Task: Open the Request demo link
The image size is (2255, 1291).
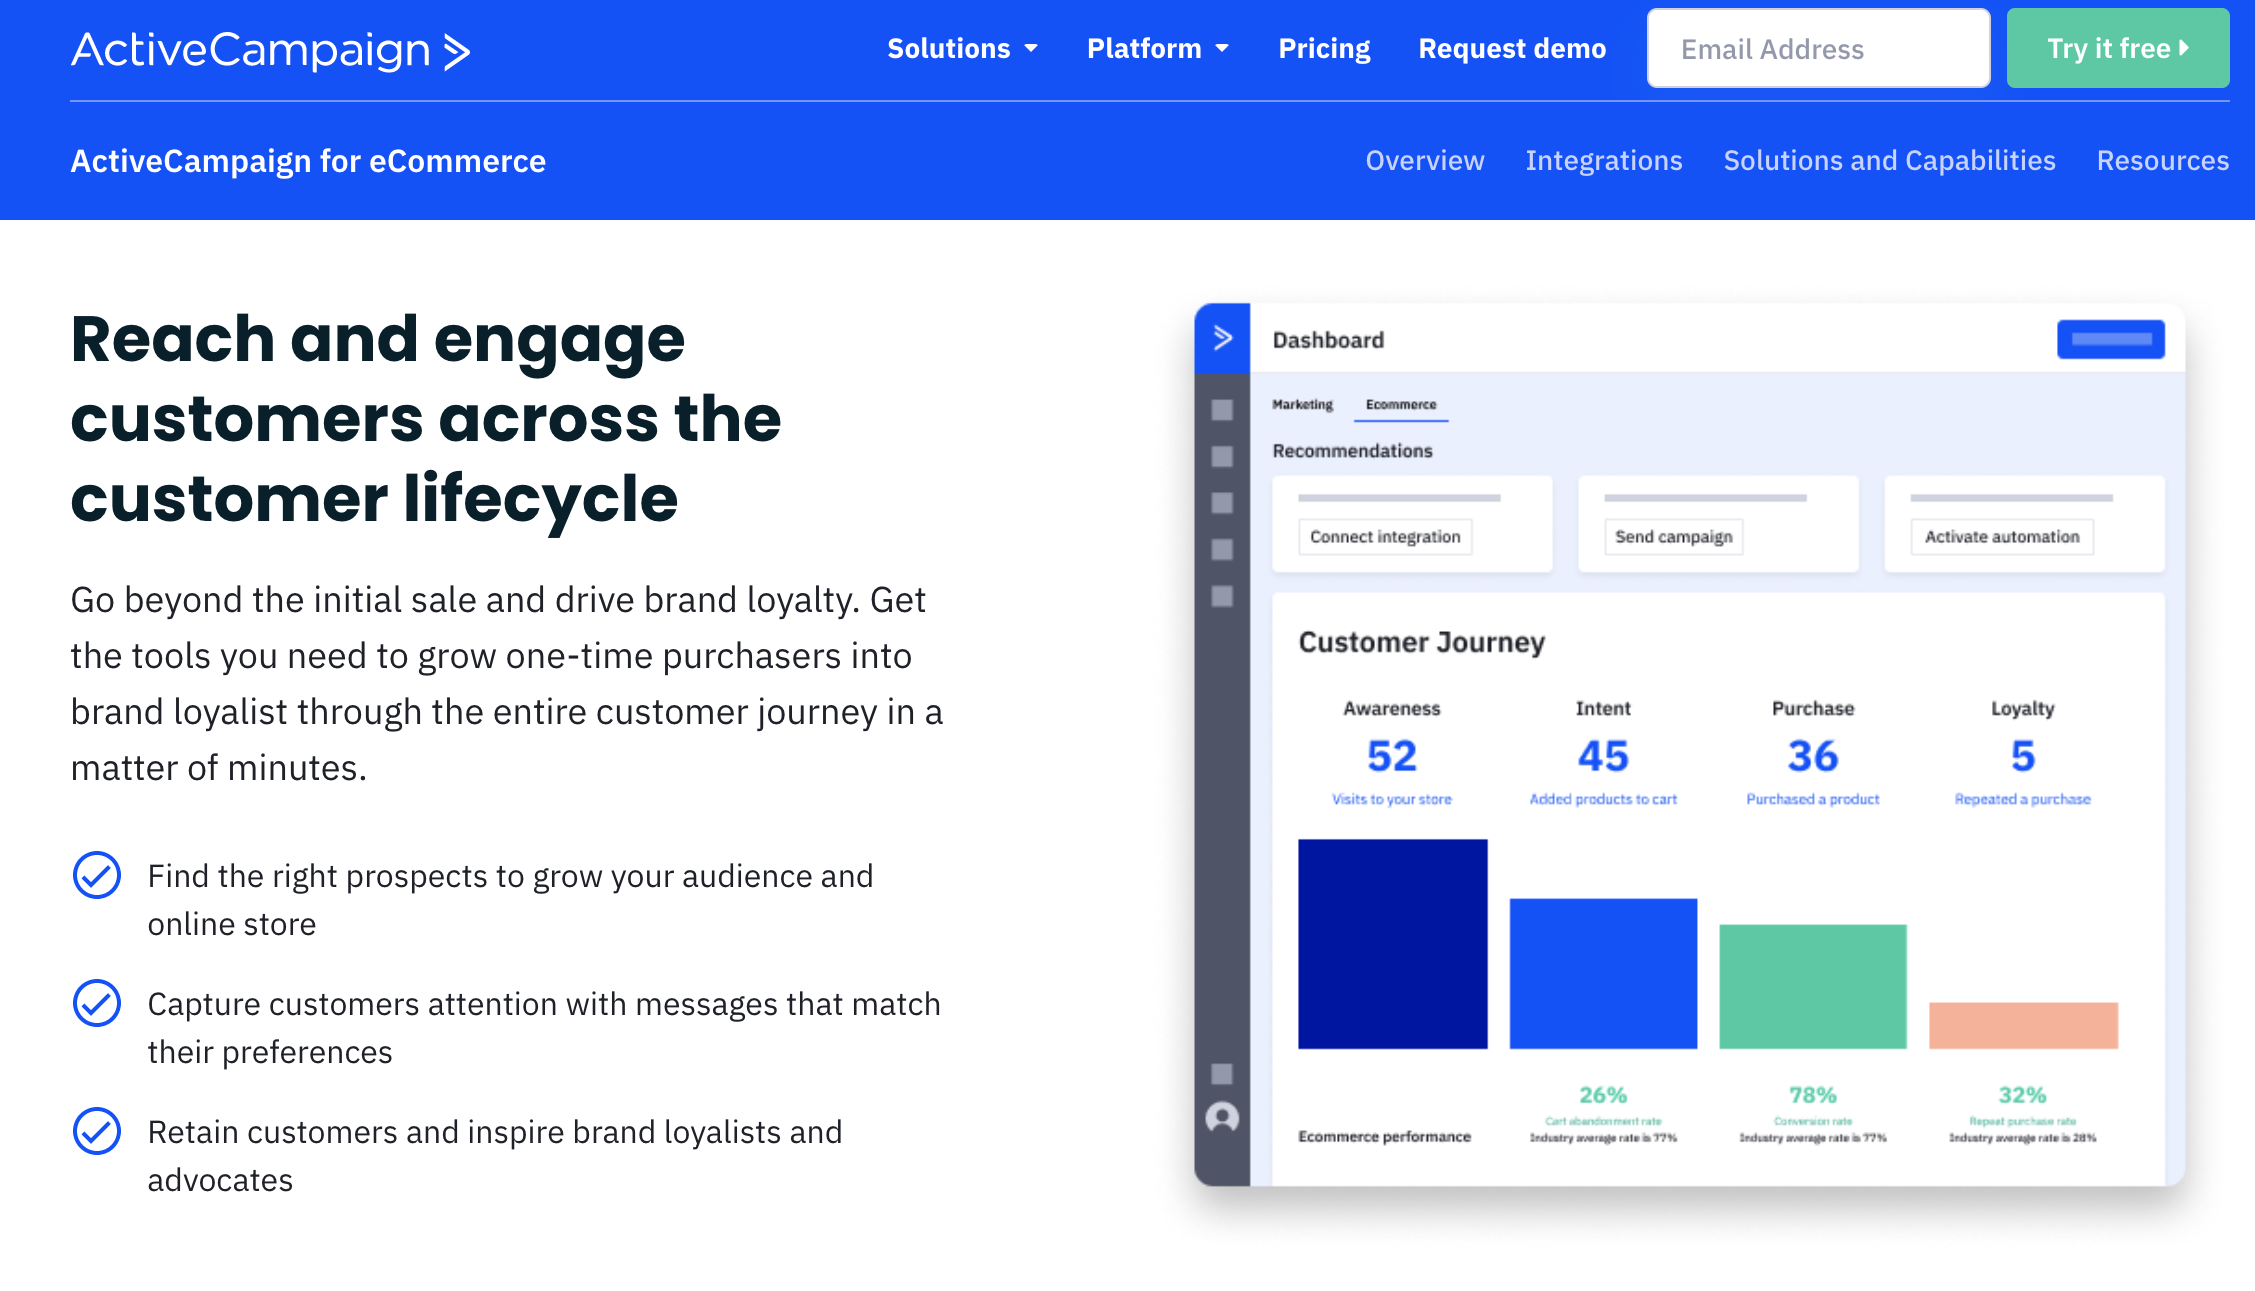Action: click(x=1512, y=48)
